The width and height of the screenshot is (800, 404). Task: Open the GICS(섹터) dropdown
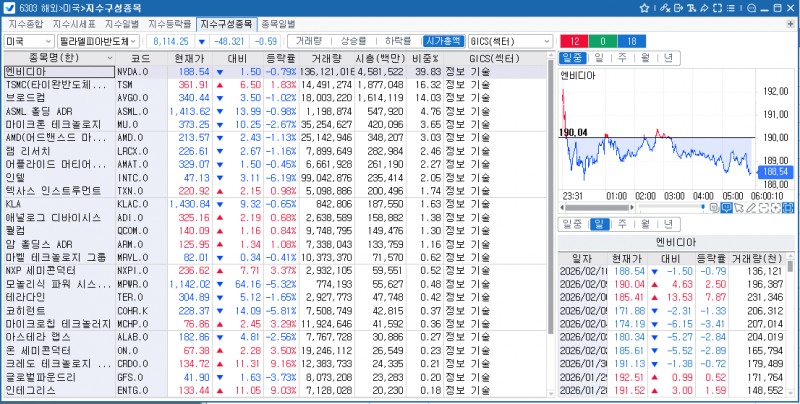coord(510,41)
